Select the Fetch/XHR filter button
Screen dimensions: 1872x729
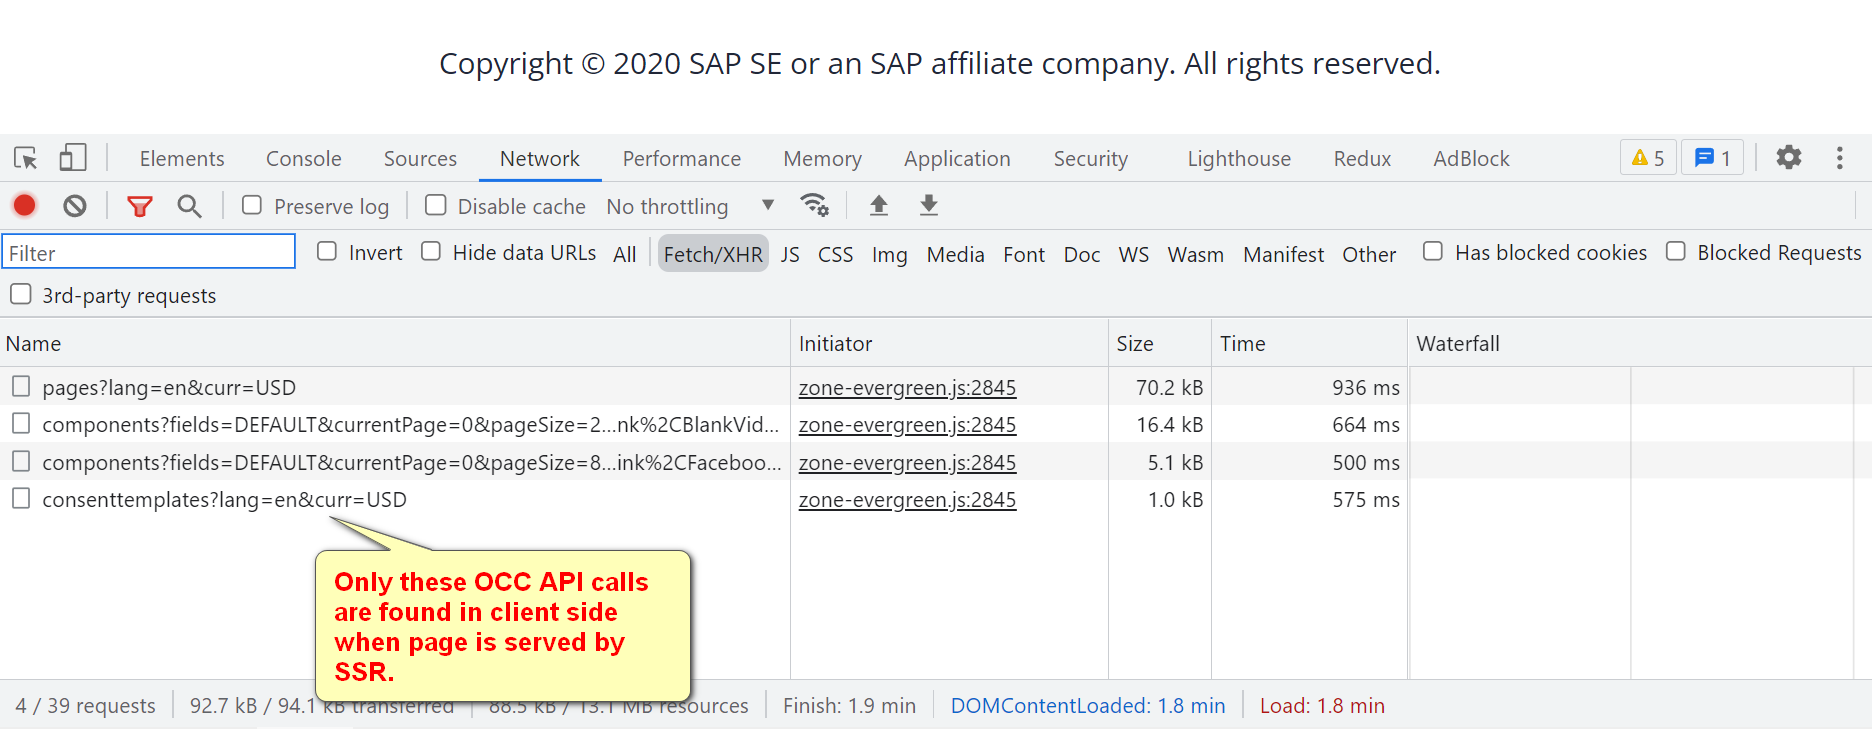pos(713,254)
